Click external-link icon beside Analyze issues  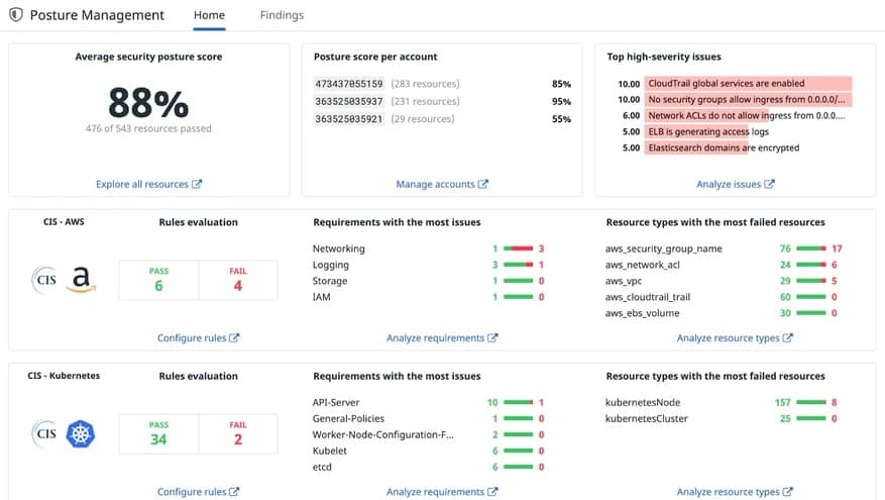769,184
